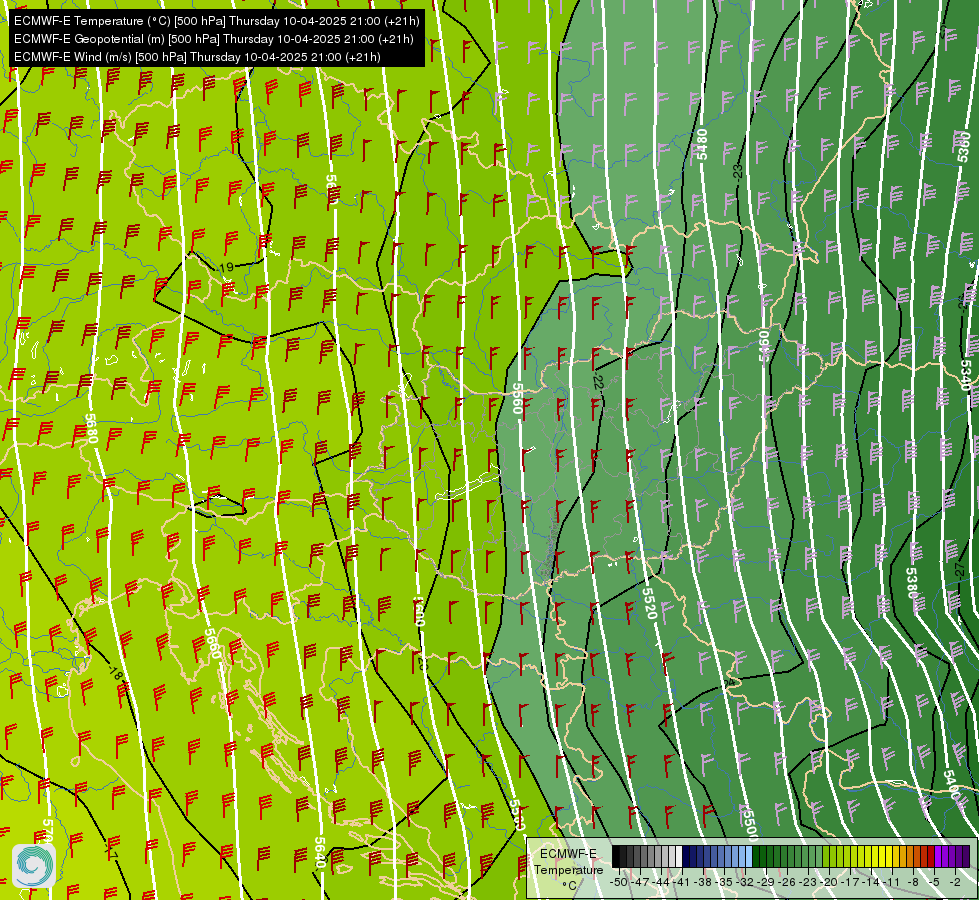Click the -47 legend value
This screenshot has width=979, height=900.
pyautogui.click(x=641, y=882)
